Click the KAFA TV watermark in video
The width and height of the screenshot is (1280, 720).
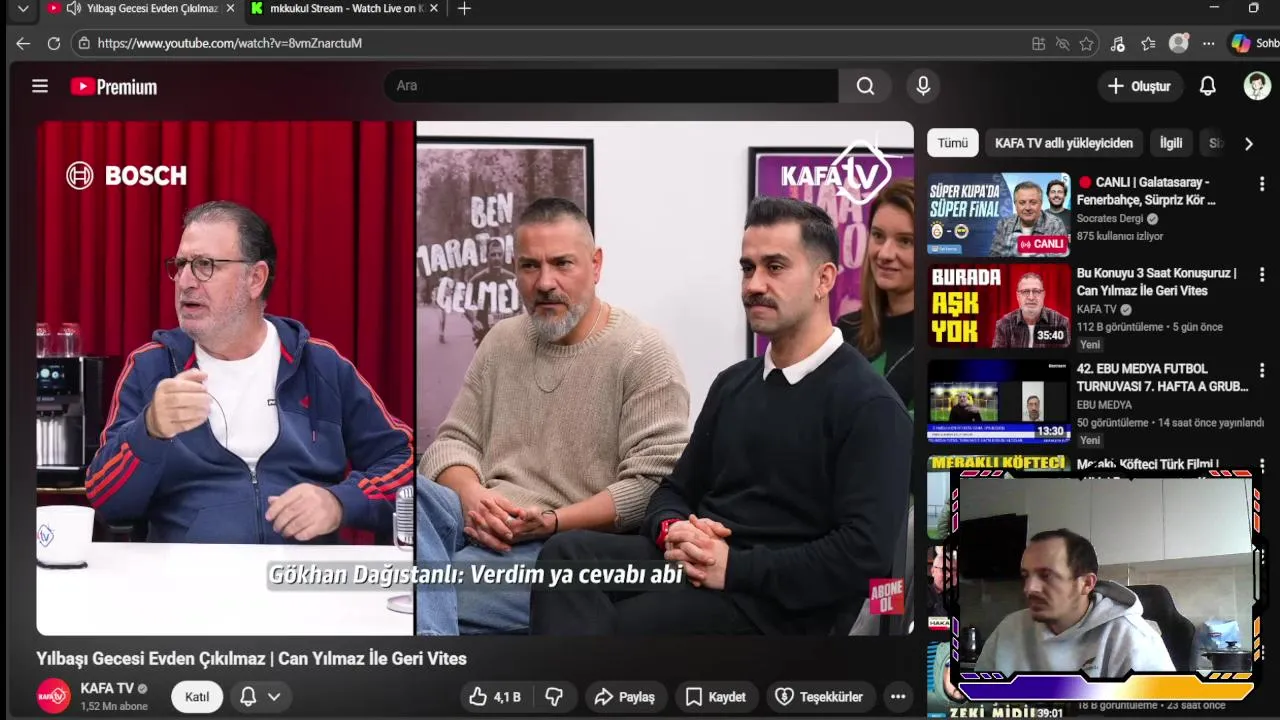pos(836,174)
